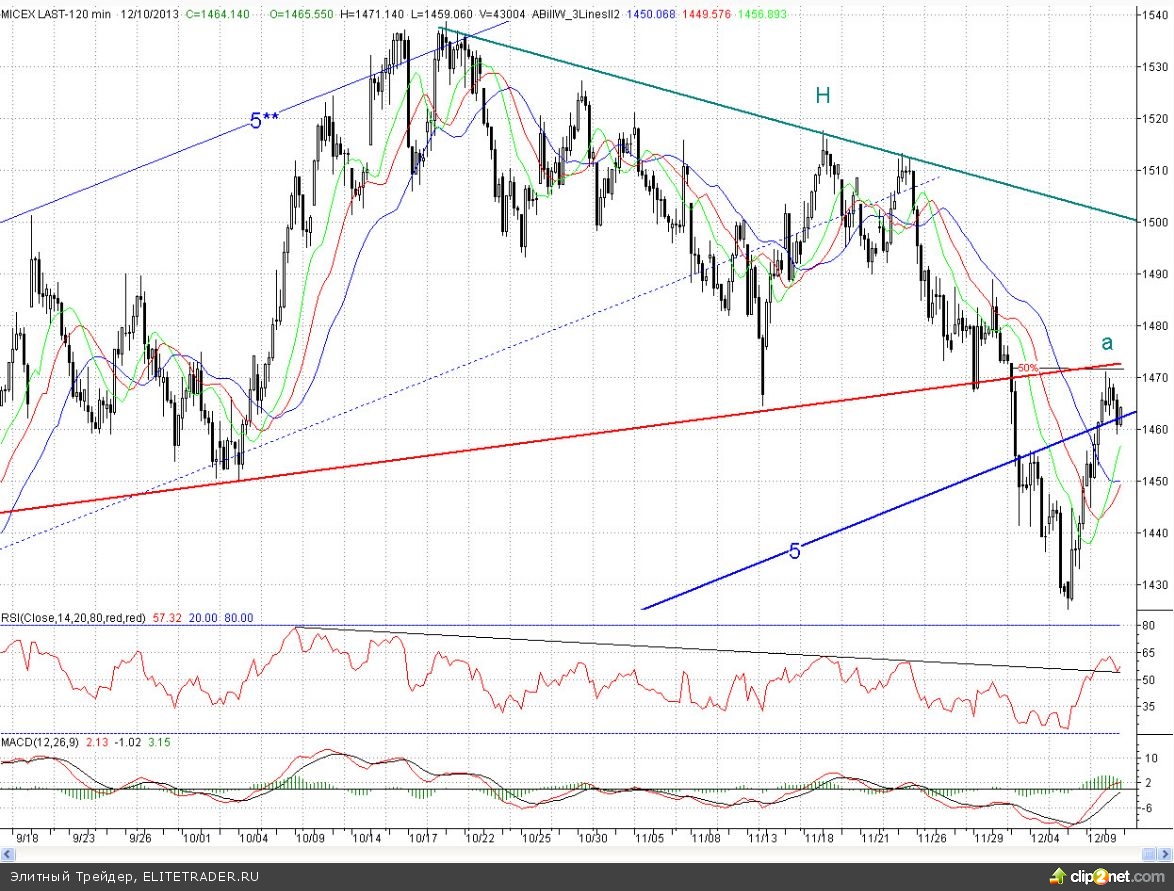1174x891 pixels.
Task: Click the left arrow of horizontal scrollbar
Action: pos(6,854)
